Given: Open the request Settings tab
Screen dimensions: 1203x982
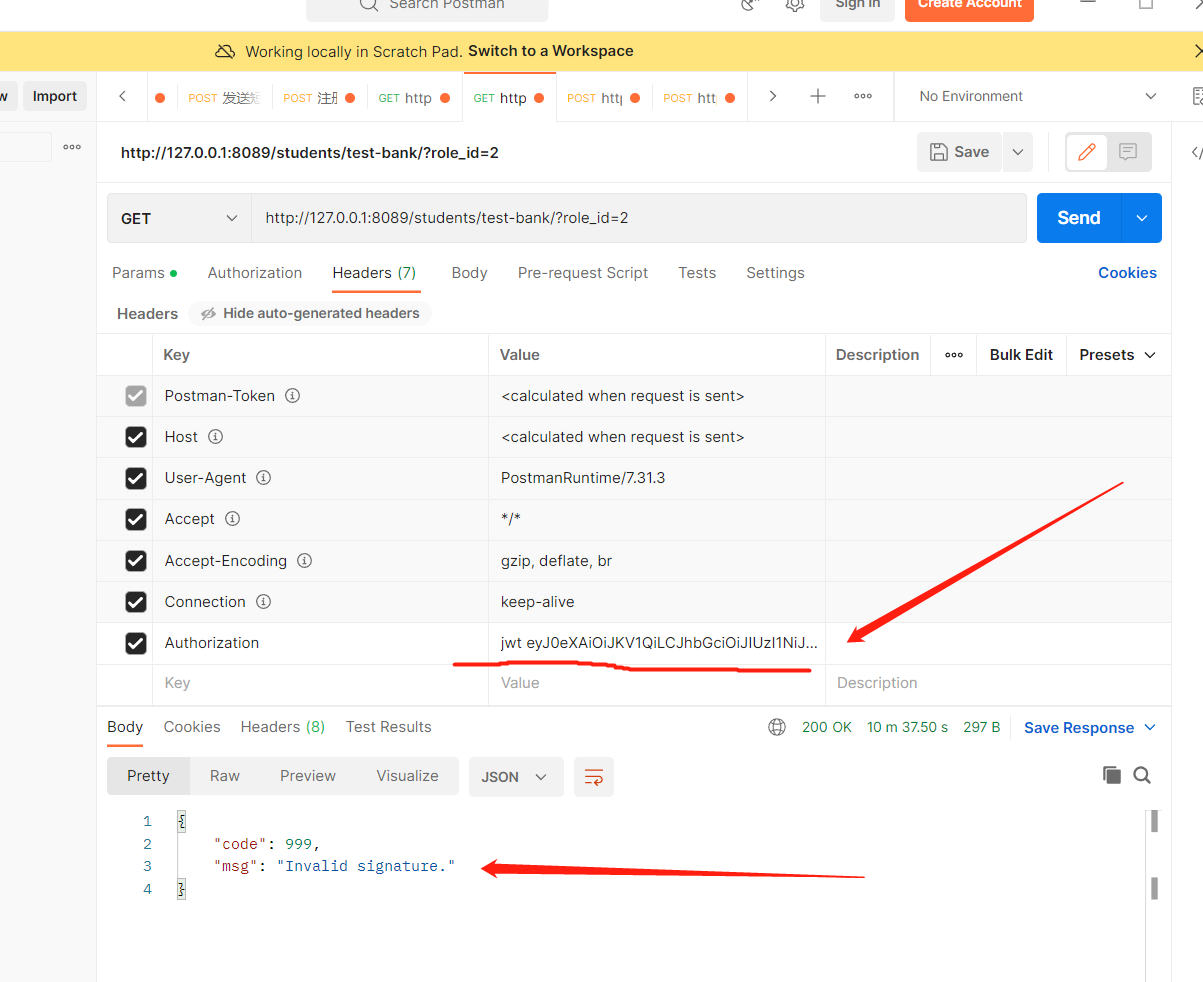Looking at the screenshot, I should tap(775, 273).
